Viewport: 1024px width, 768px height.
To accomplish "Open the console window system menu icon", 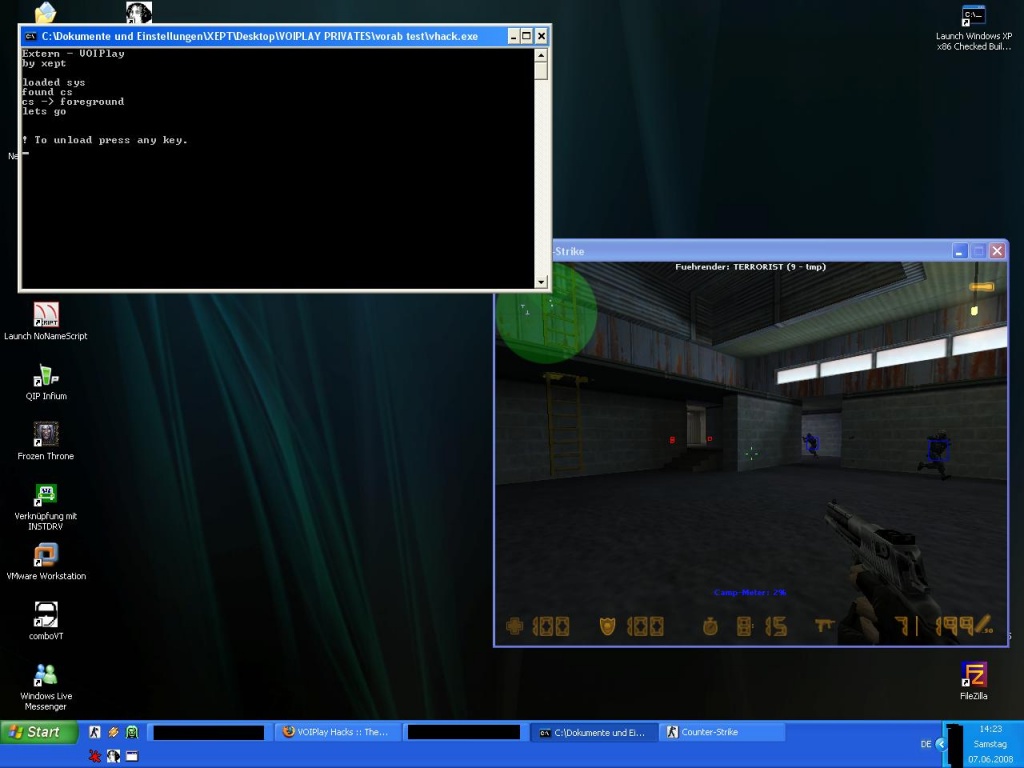I will click(30, 36).
